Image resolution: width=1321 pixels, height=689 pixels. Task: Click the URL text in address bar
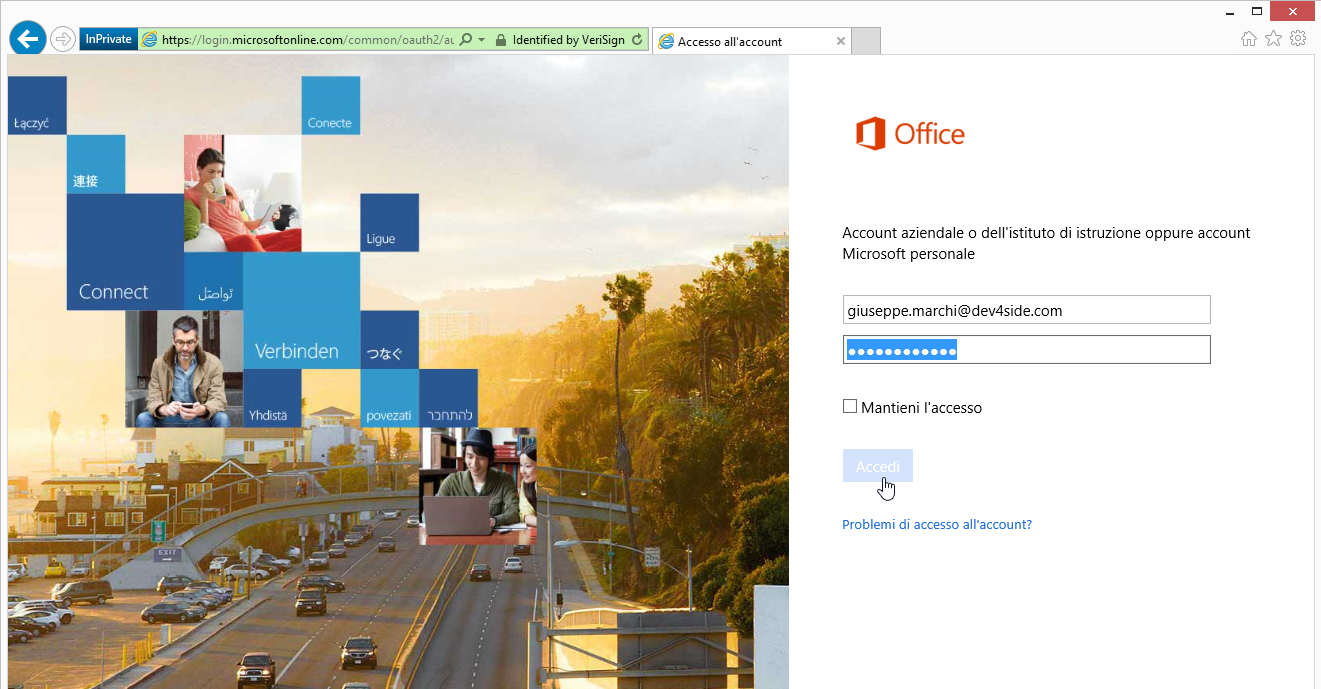(308, 40)
